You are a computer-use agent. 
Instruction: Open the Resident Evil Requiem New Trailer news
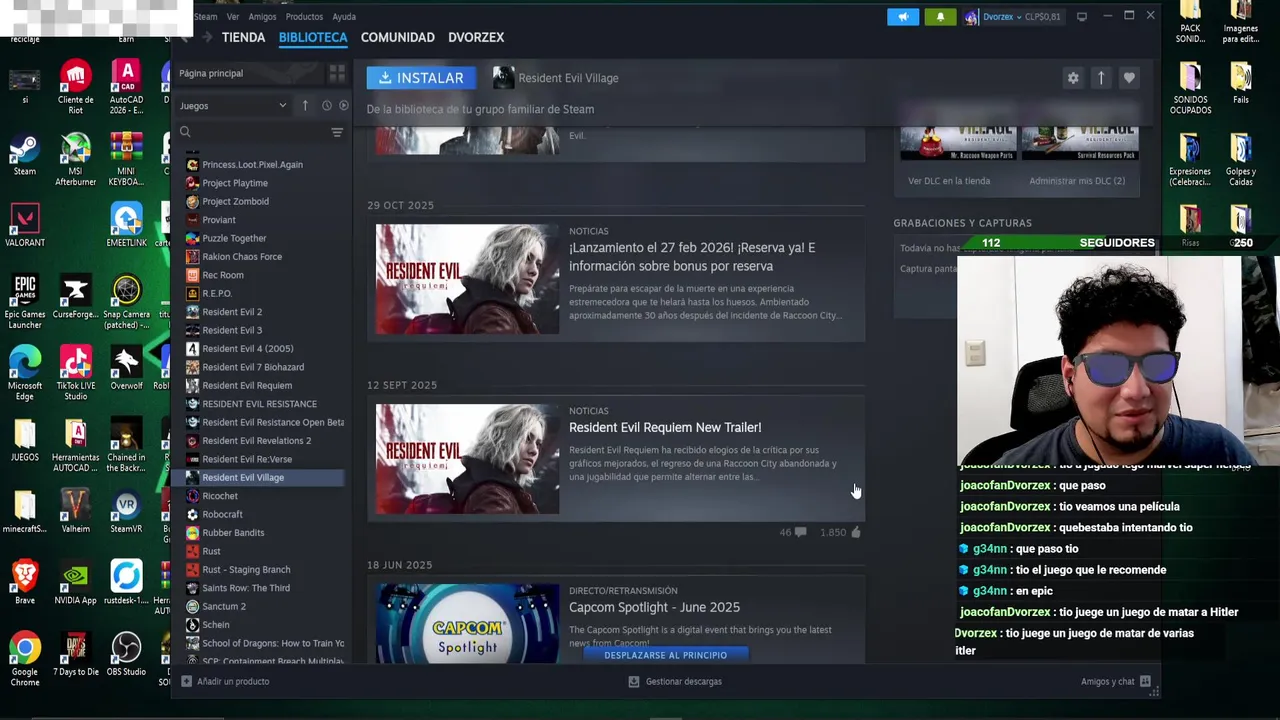(665, 428)
